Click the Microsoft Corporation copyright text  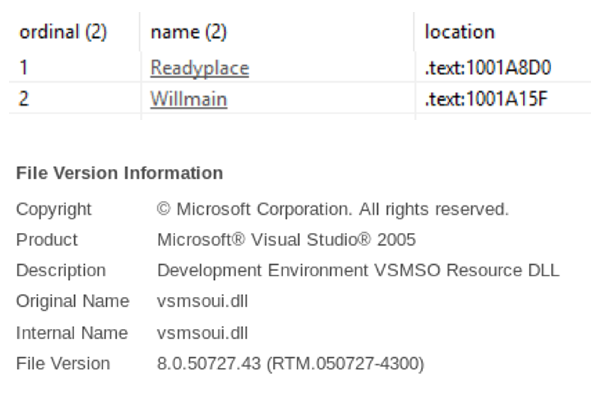[x=333, y=209]
